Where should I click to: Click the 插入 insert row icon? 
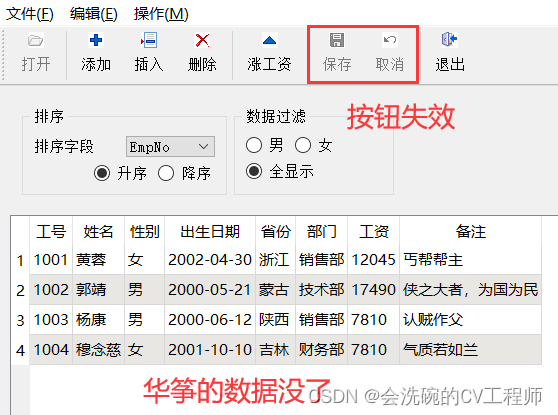click(149, 40)
